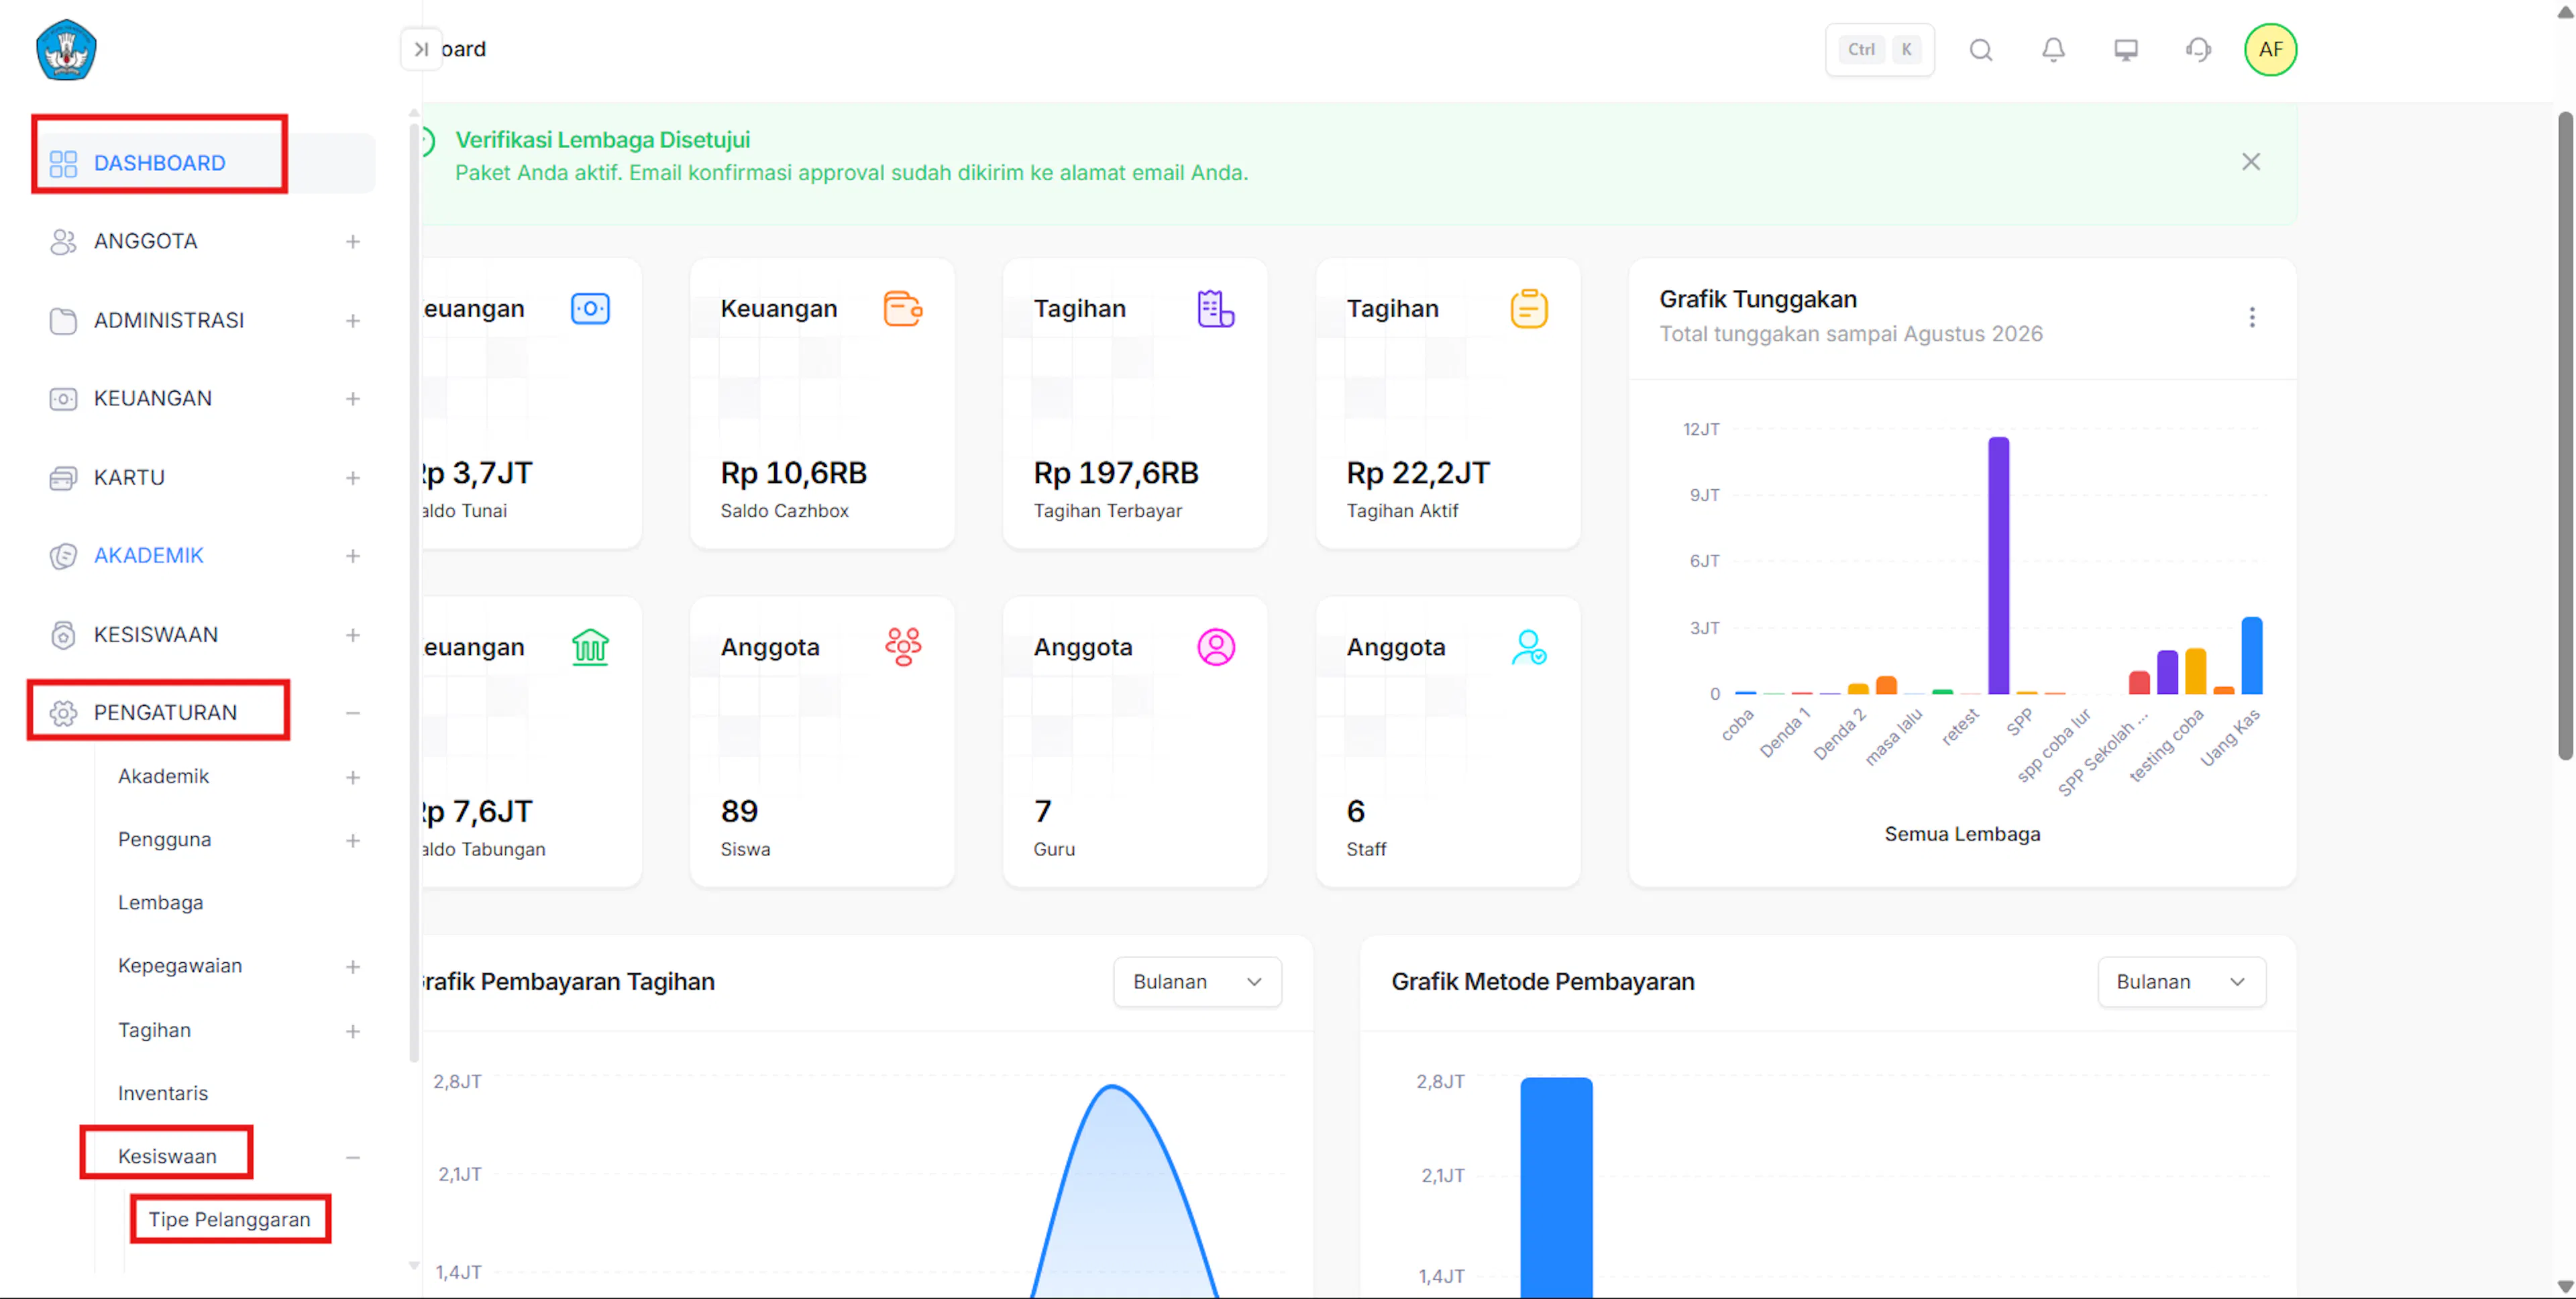Toggle the sidebar collapse arrow icon

point(421,49)
